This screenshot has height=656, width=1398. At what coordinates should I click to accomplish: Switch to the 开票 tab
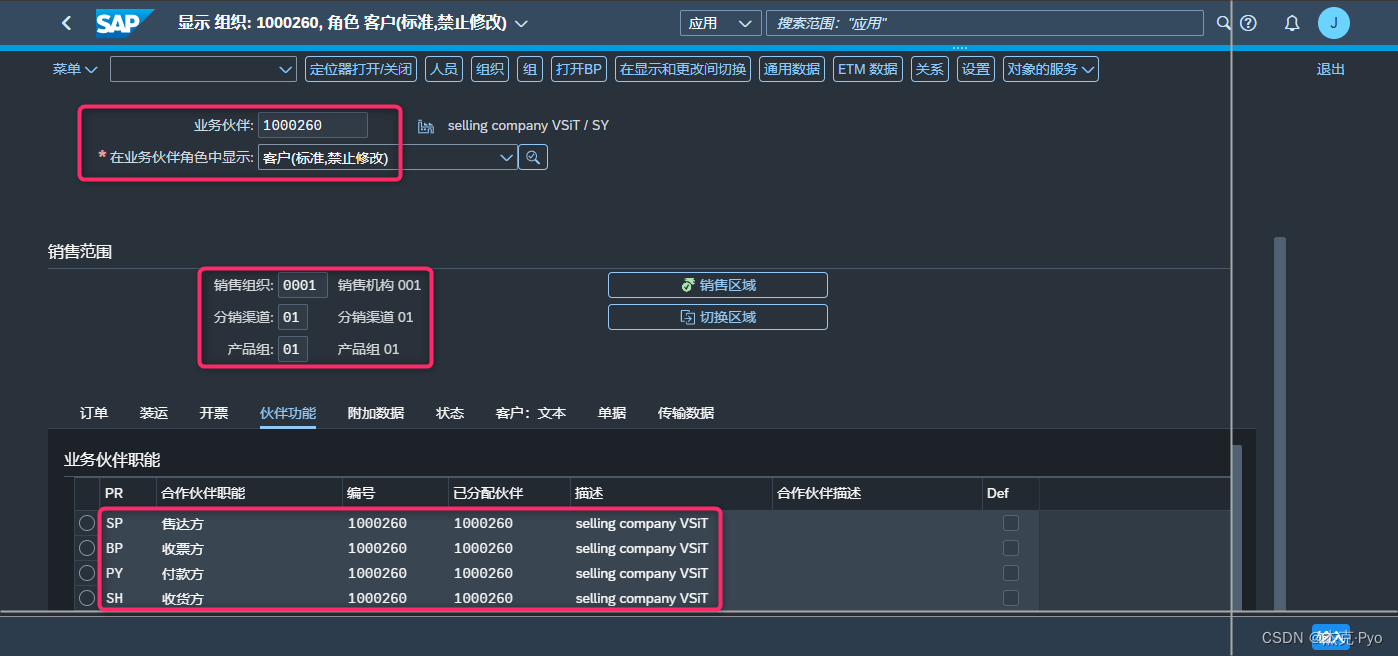point(214,413)
